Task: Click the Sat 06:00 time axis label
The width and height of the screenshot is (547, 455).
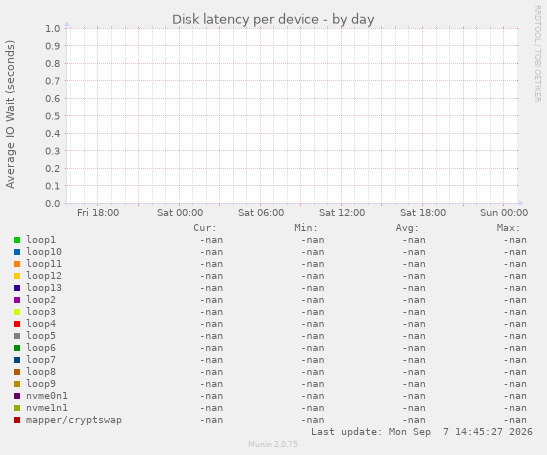Action: (x=261, y=212)
